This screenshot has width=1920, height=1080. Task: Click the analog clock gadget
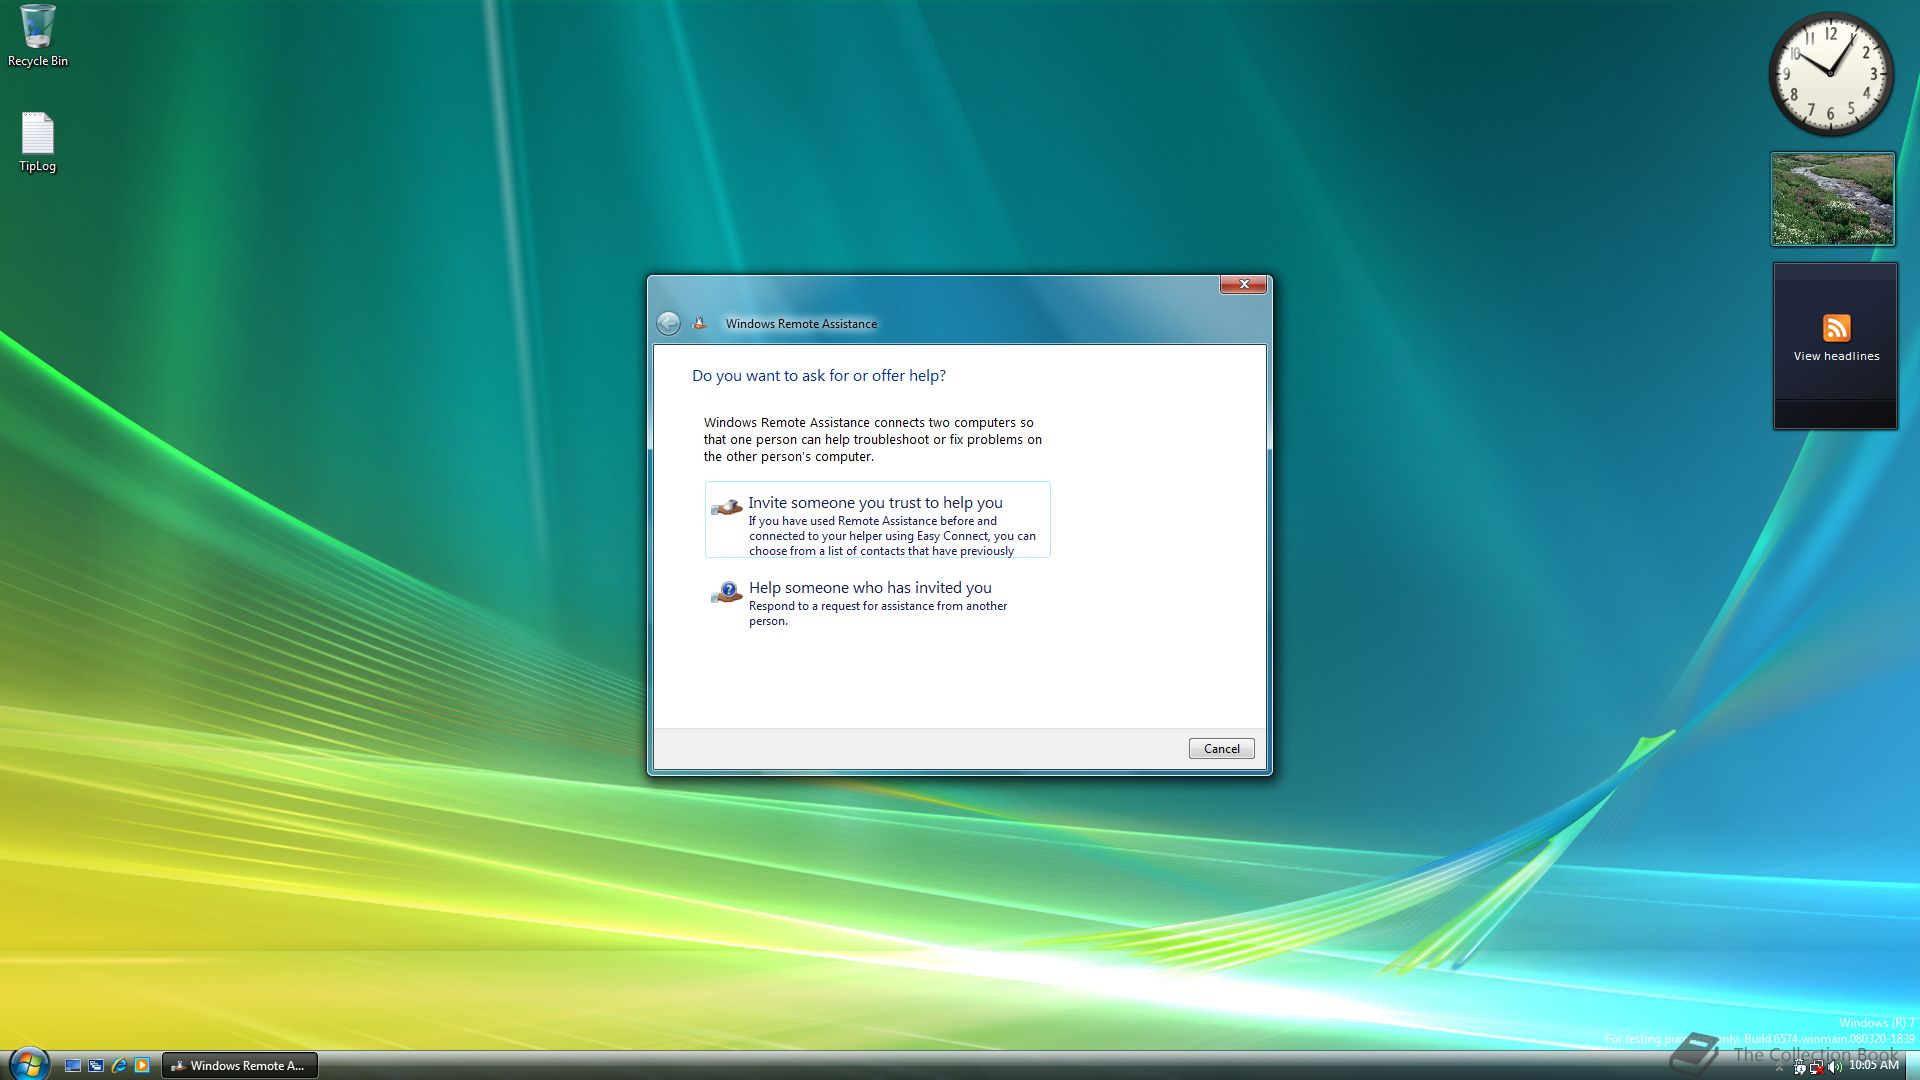tap(1831, 74)
